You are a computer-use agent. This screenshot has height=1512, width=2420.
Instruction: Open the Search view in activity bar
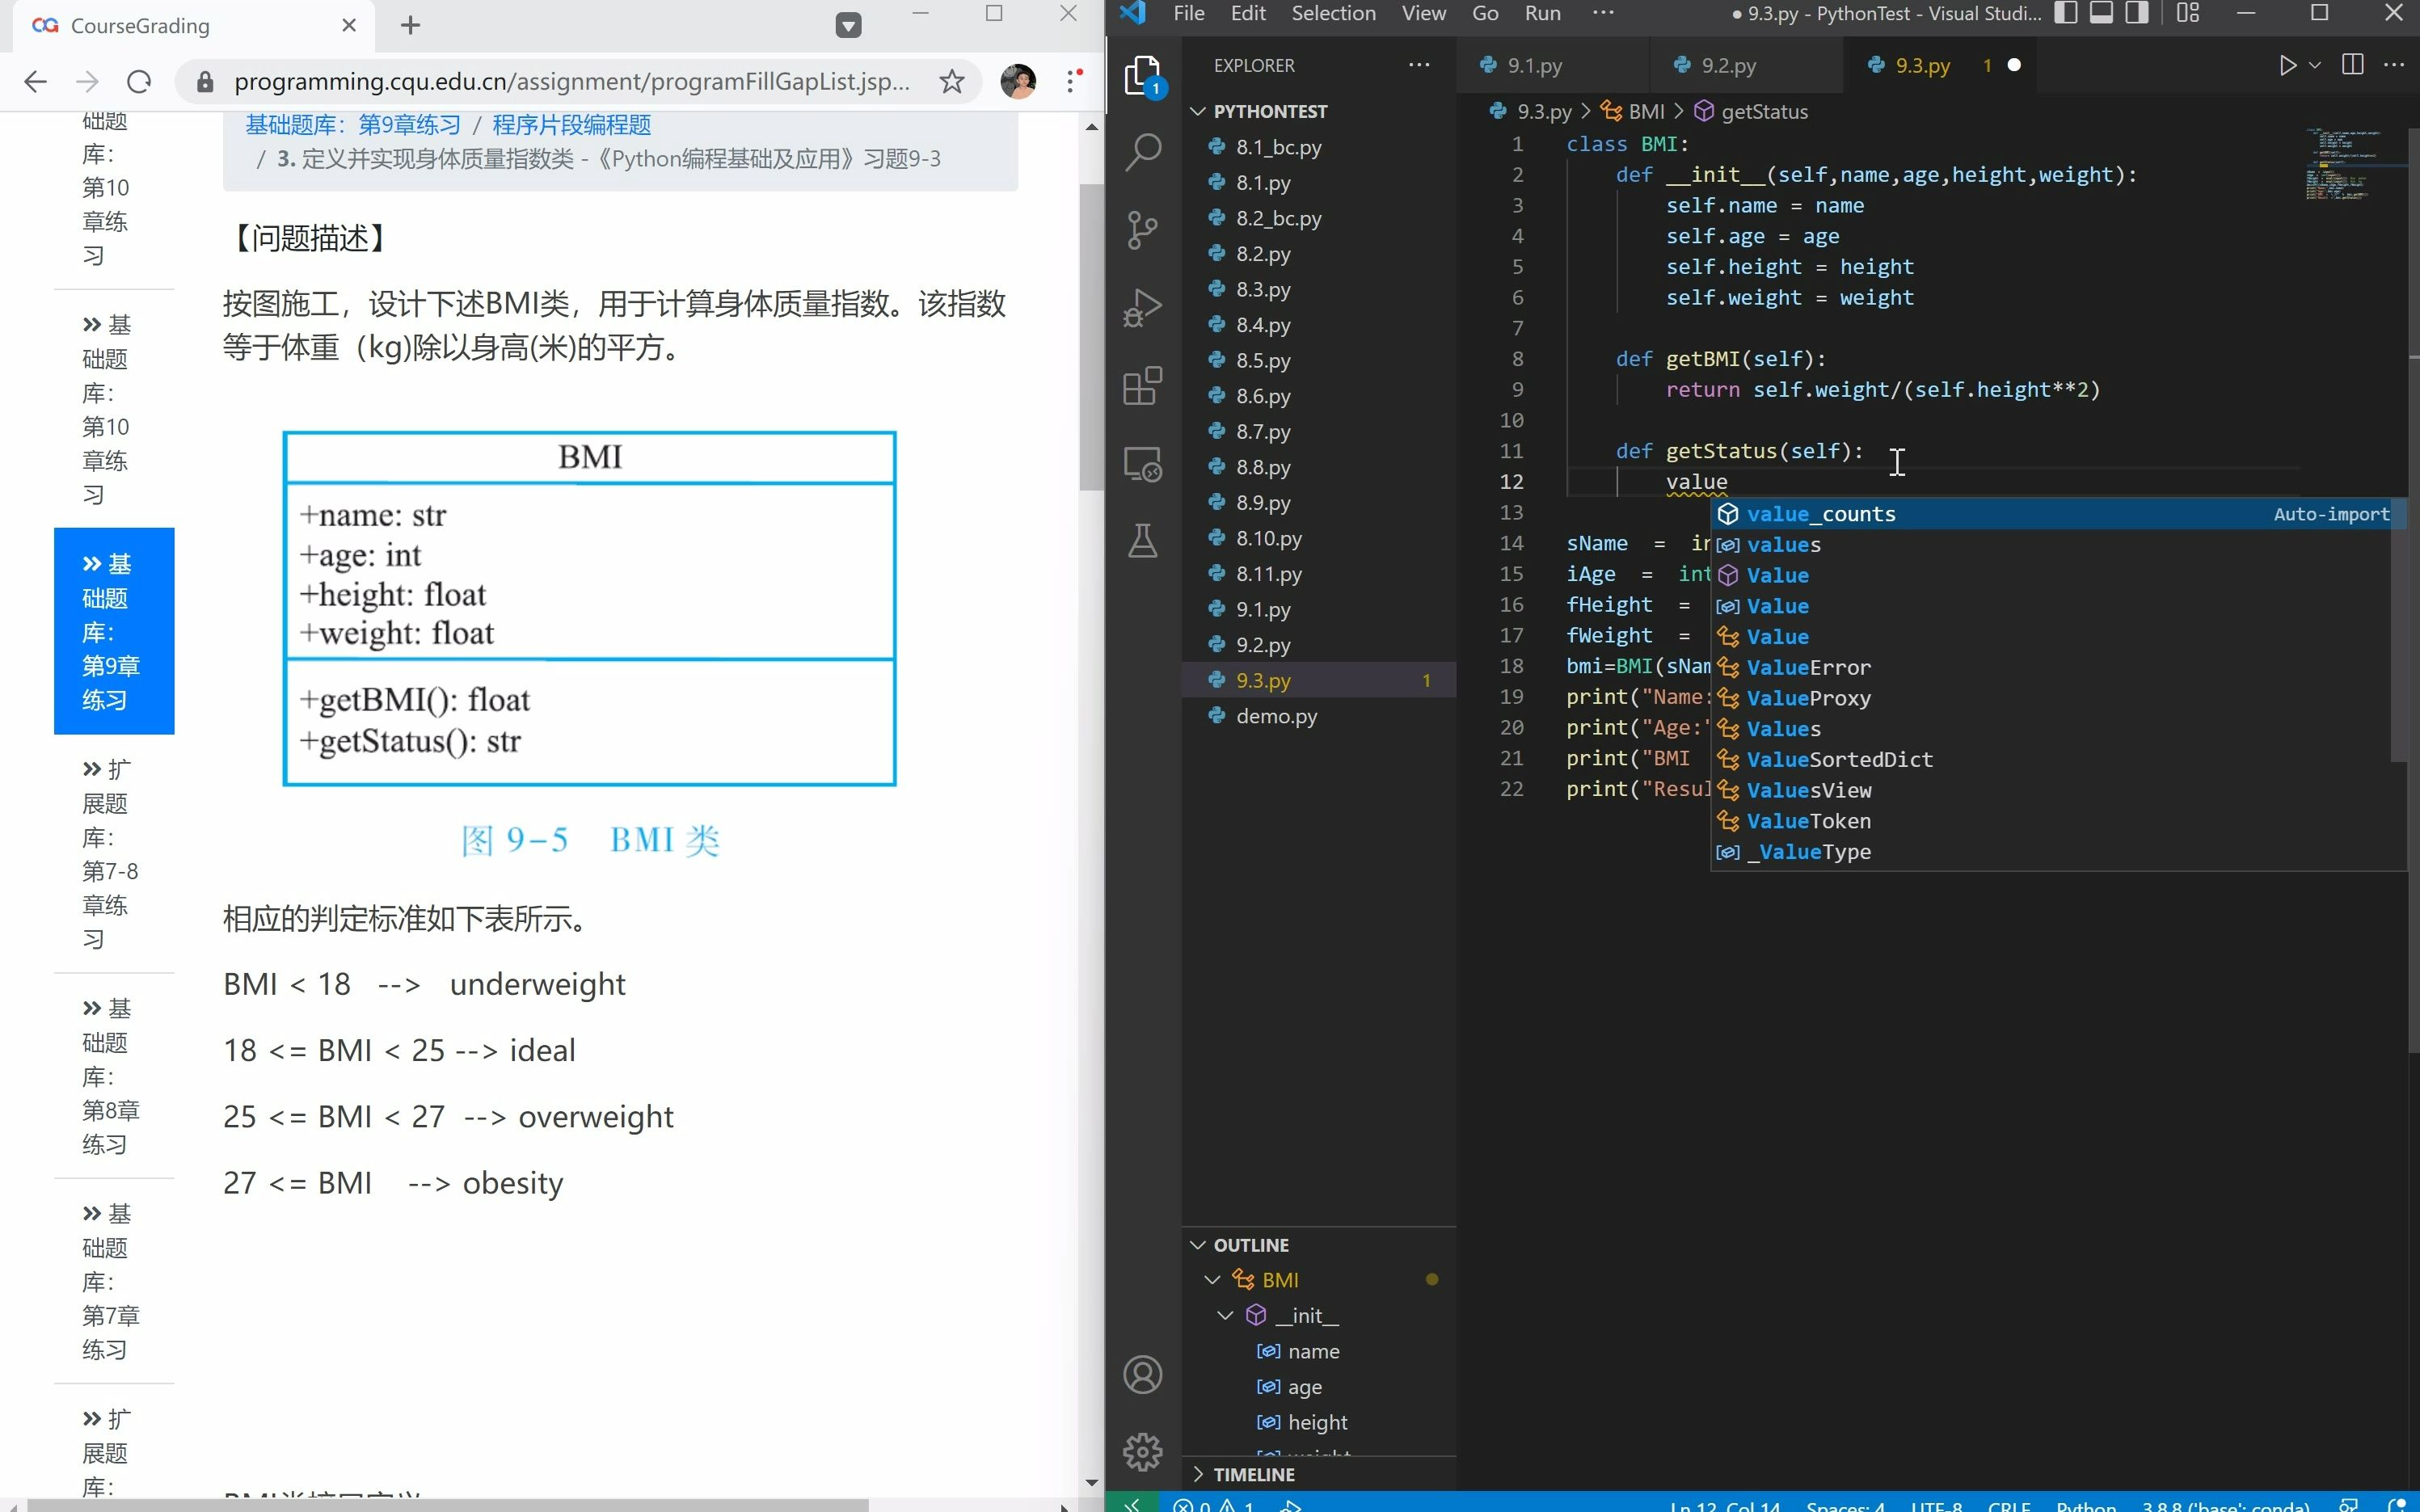point(1142,152)
